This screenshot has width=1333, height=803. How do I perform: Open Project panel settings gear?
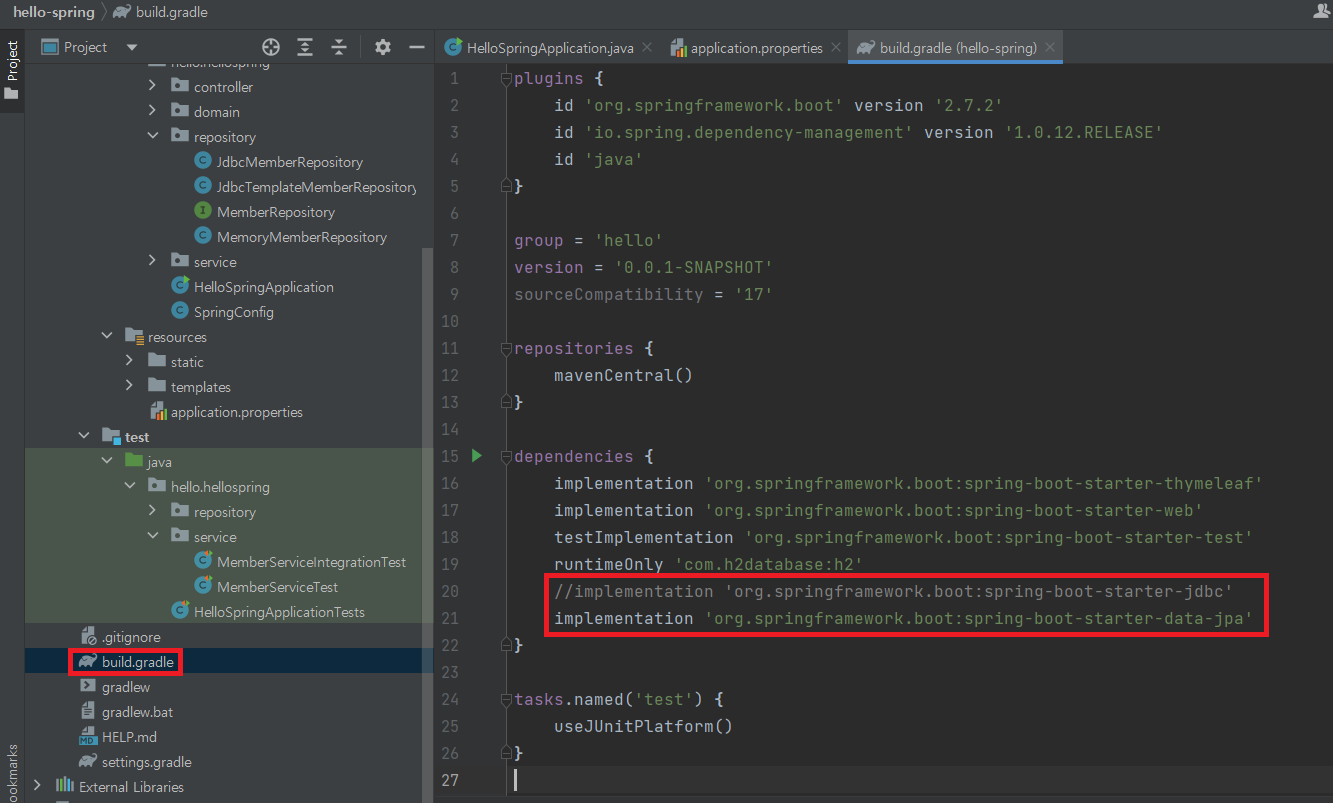[x=382, y=47]
